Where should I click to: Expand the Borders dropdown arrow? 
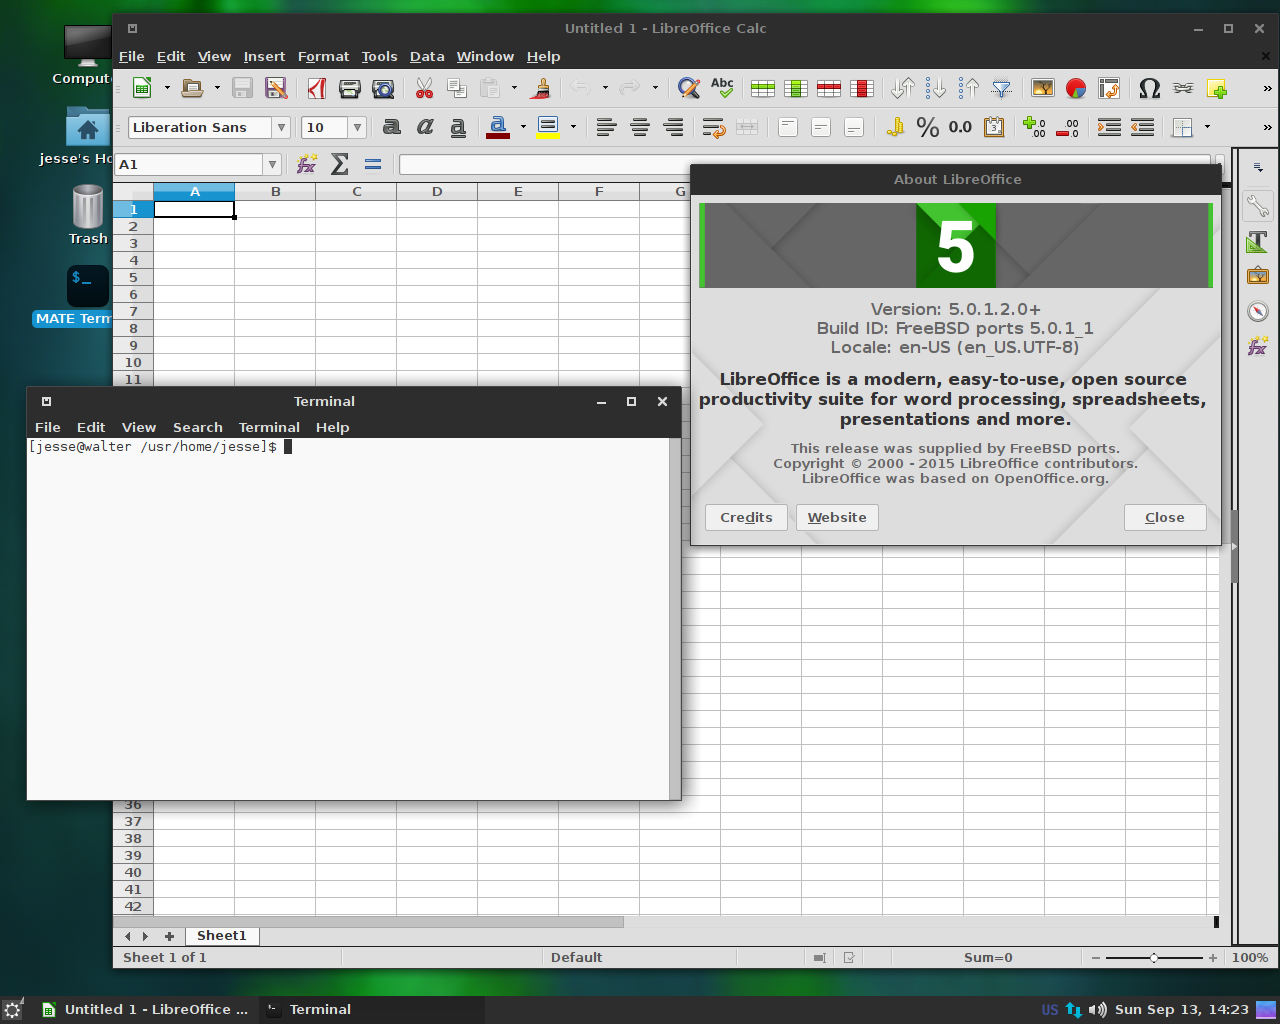[1207, 127]
